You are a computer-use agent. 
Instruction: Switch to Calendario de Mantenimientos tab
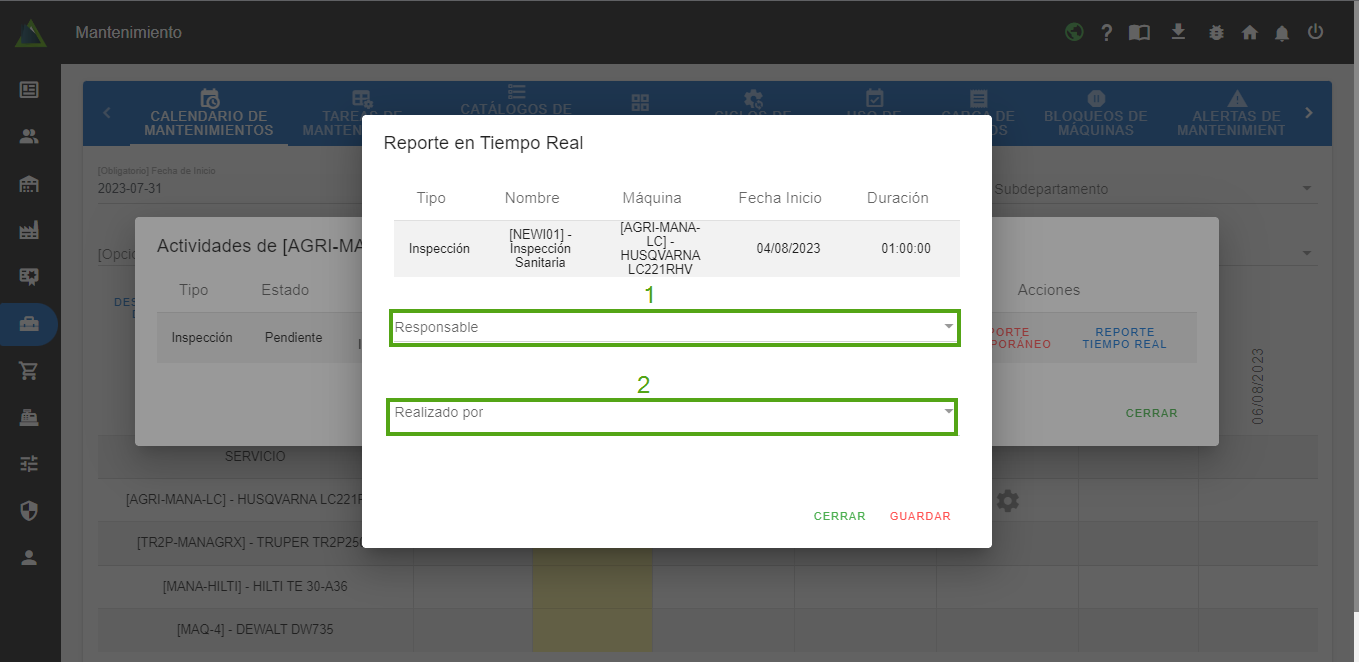[x=209, y=113]
